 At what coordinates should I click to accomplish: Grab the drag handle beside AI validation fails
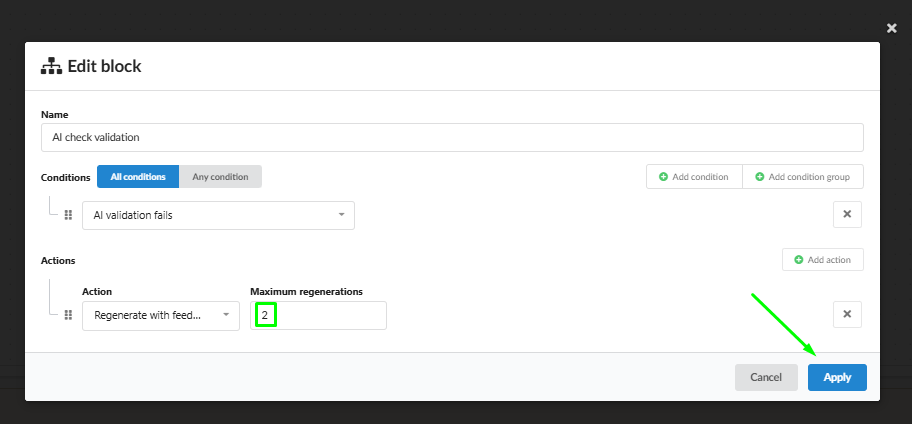pyautogui.click(x=68, y=215)
